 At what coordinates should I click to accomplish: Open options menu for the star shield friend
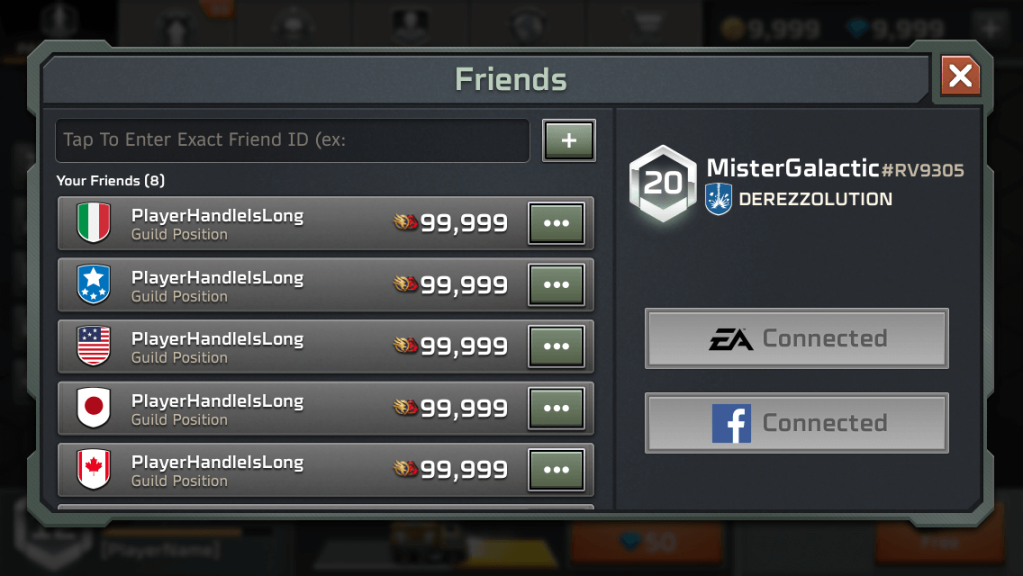[x=556, y=284]
